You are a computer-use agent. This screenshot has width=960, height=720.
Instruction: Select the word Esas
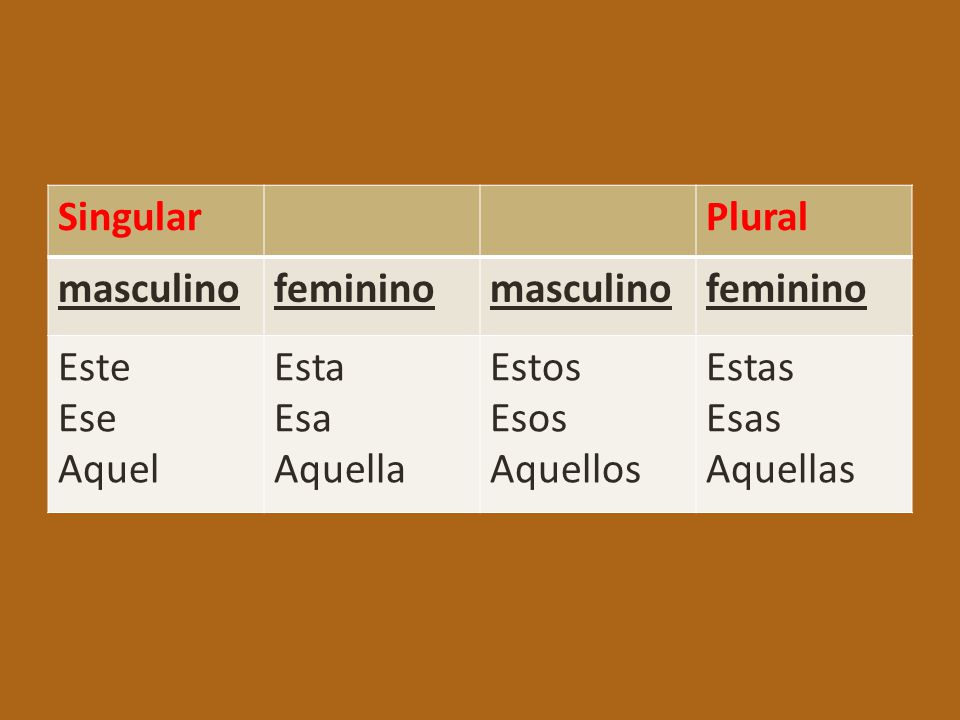pos(744,419)
